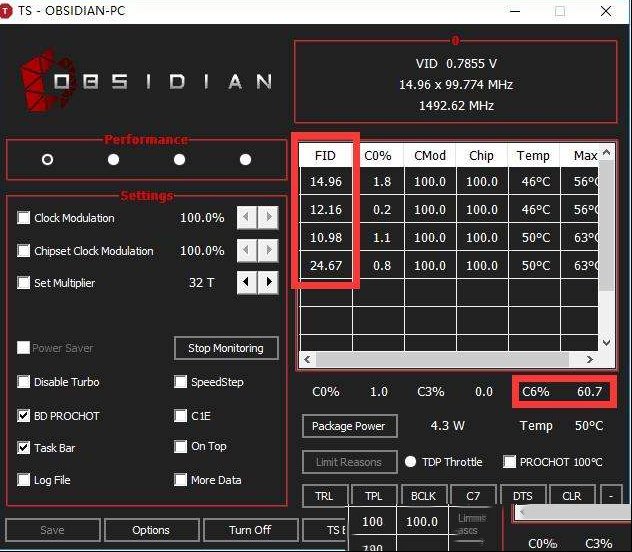Click the app icon in title bar
Viewport: 632px width, 552px height.
pyautogui.click(x=6, y=11)
